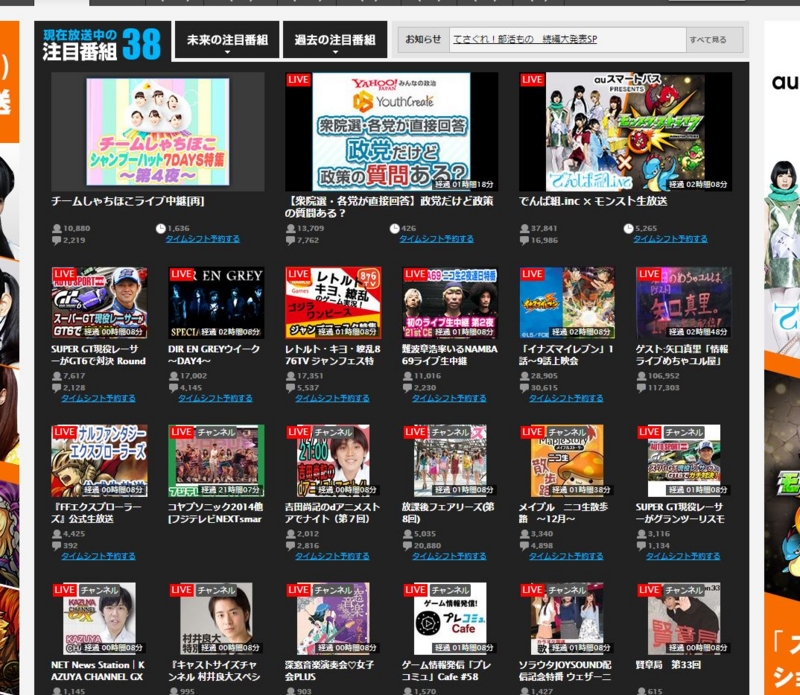Click title 【衆院選・各党が直接回答】政党だけど政策の質問ある？

389,207
